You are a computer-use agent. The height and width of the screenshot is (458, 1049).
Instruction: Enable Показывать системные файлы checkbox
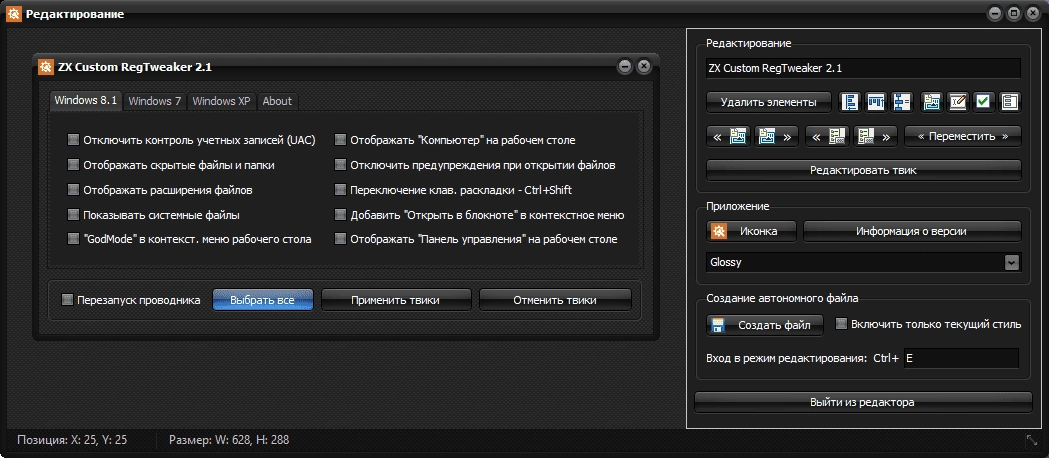point(153,215)
